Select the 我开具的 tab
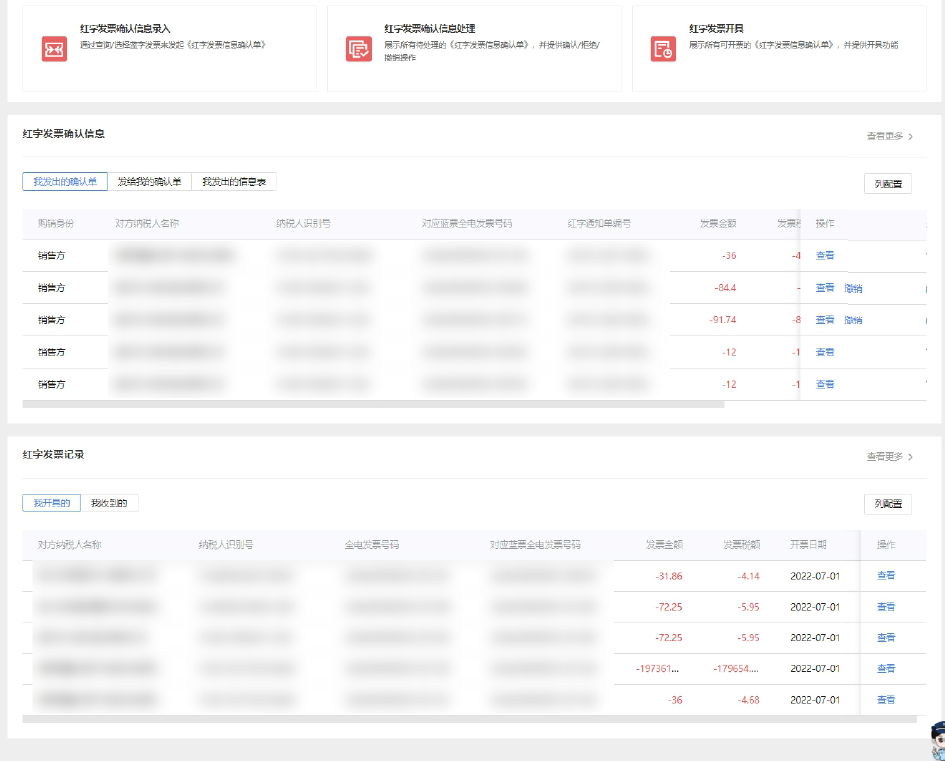The height and width of the screenshot is (761, 945). coord(52,503)
